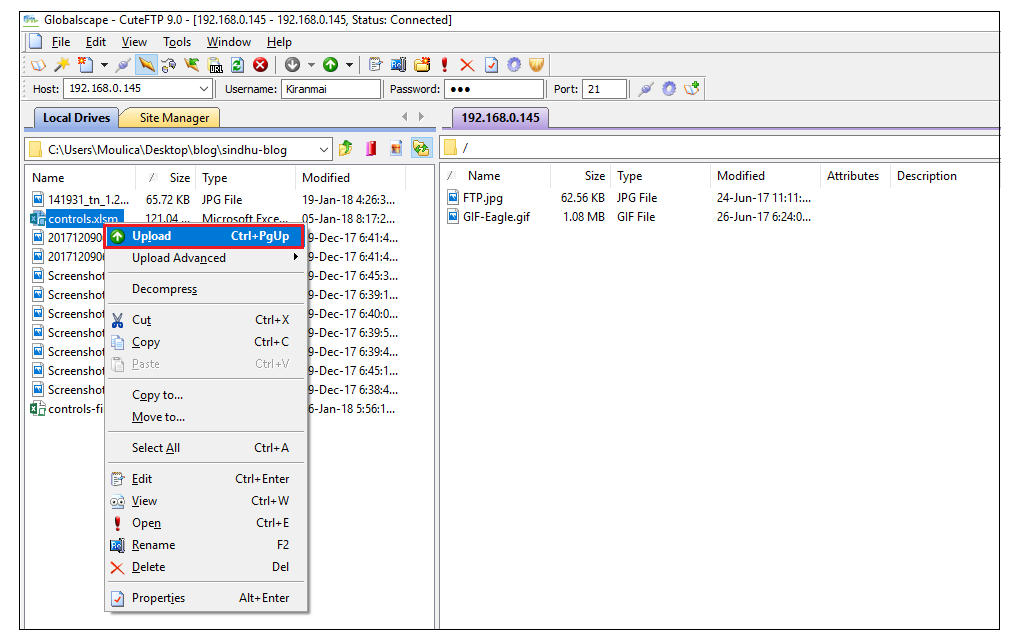Toggle the highlighted orange arrow Quick Connect toolbar icon

147,65
